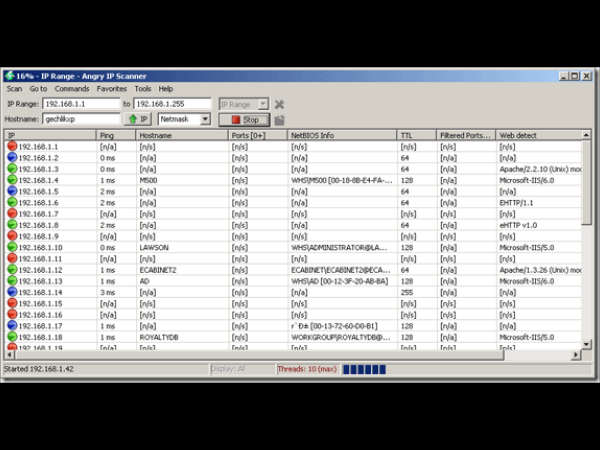Click green status icon for 192.168.1.12
The width and height of the screenshot is (600, 450).
pyautogui.click(x=12, y=269)
